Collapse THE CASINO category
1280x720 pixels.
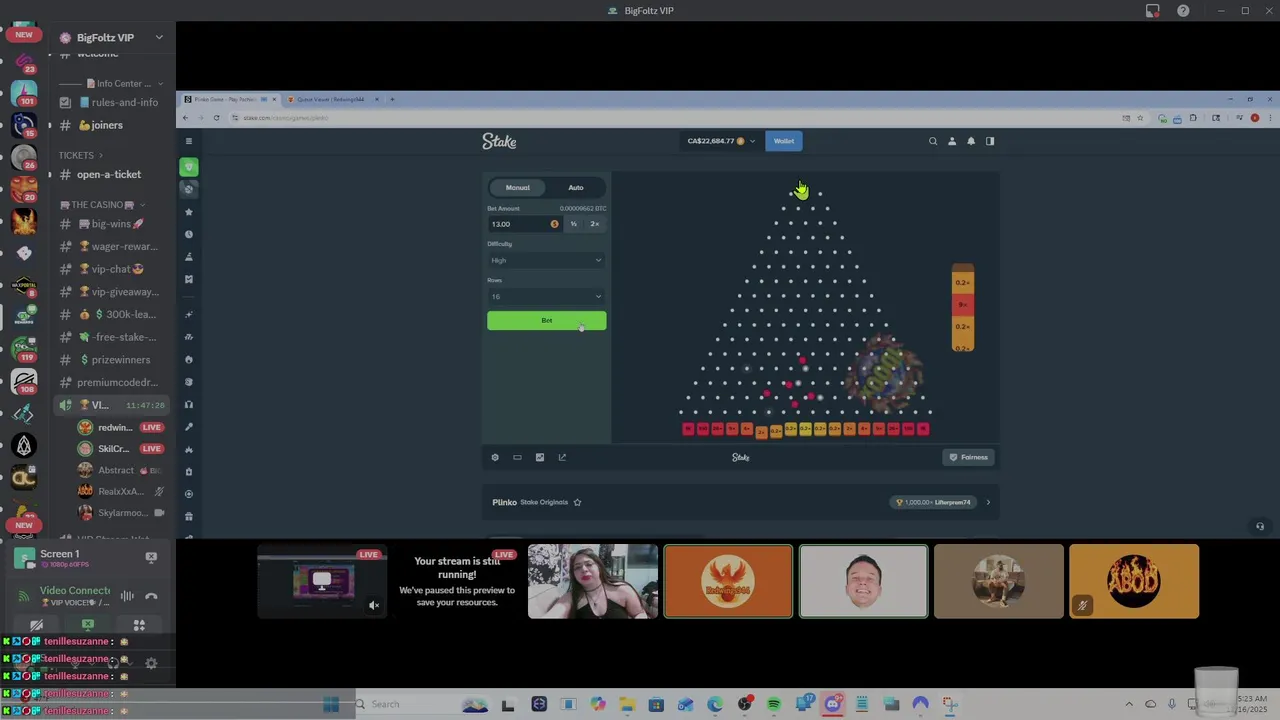click(102, 204)
